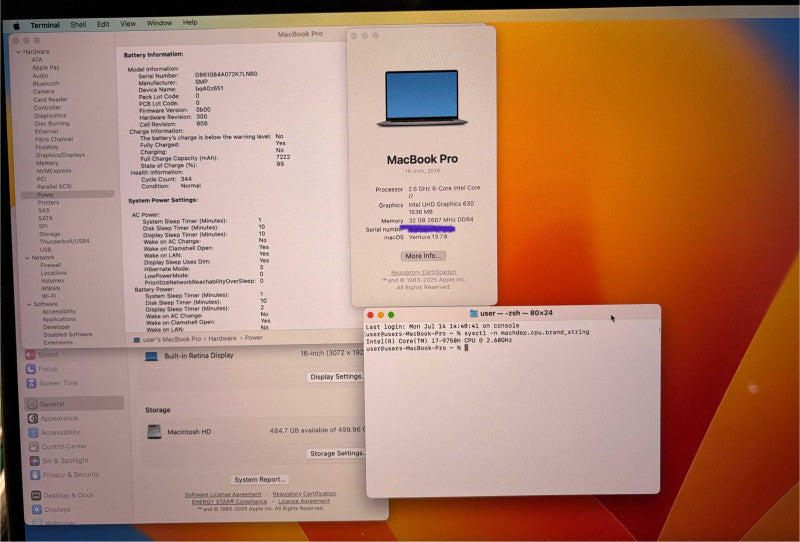Select Disabled Software under Software
Image resolution: width=800 pixels, height=542 pixels.
[x=68, y=335]
